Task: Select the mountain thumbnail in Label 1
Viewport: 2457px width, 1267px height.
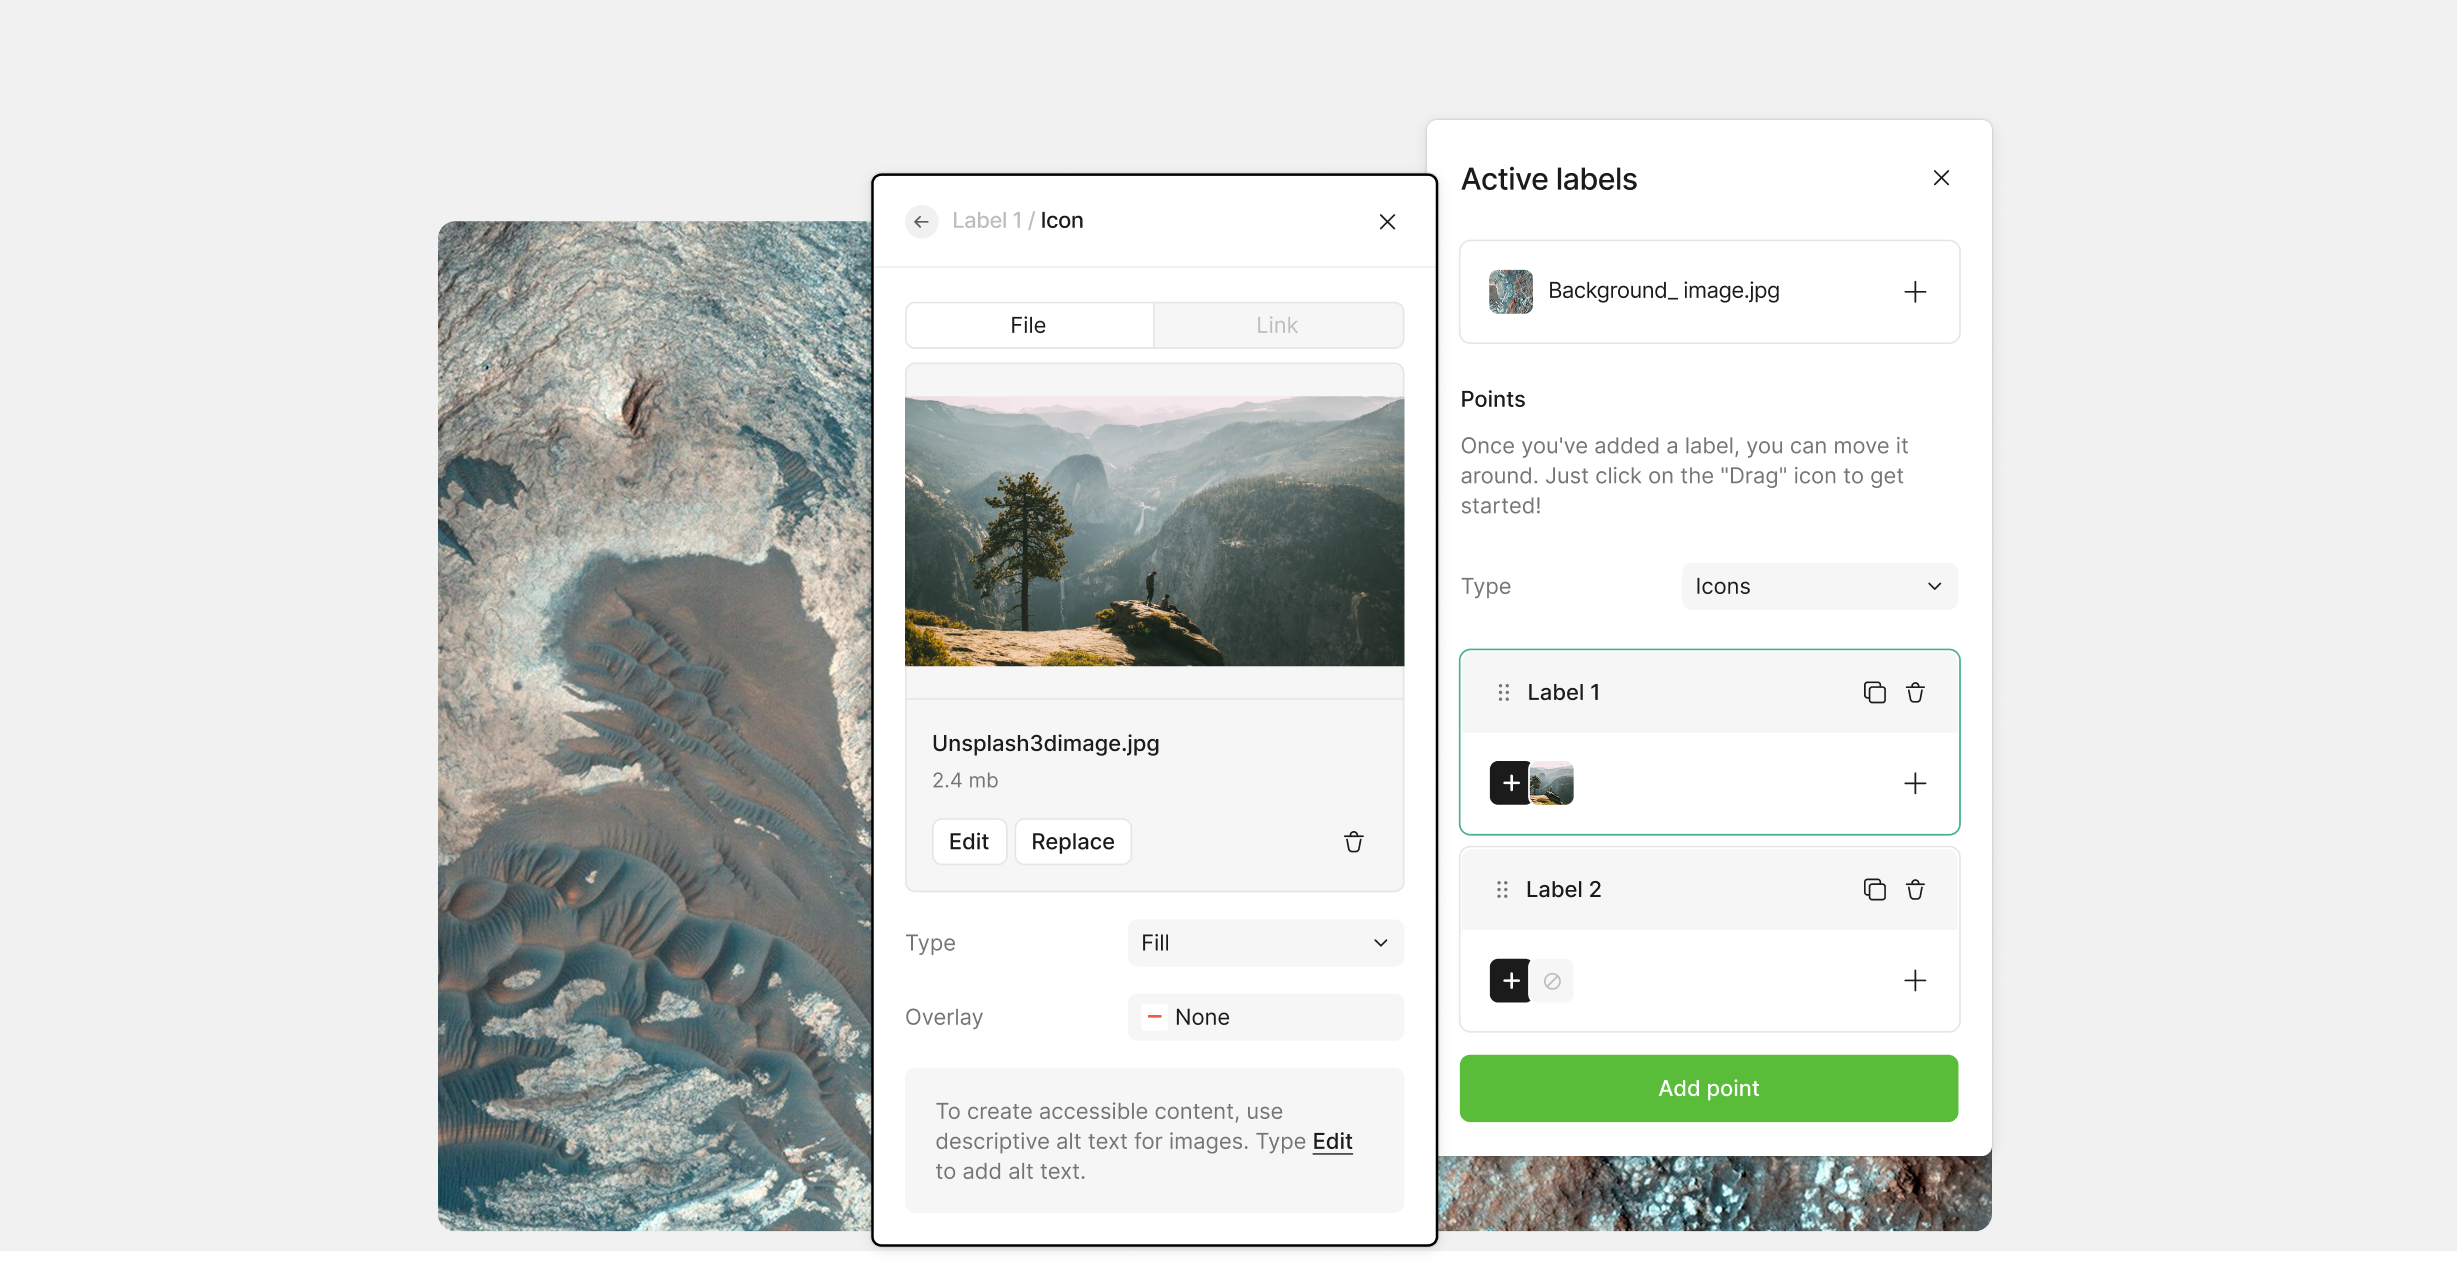Action: tap(1552, 783)
